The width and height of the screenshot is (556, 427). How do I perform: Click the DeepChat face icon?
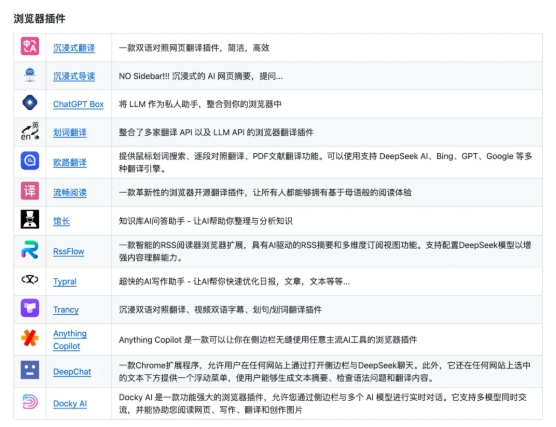point(30,370)
